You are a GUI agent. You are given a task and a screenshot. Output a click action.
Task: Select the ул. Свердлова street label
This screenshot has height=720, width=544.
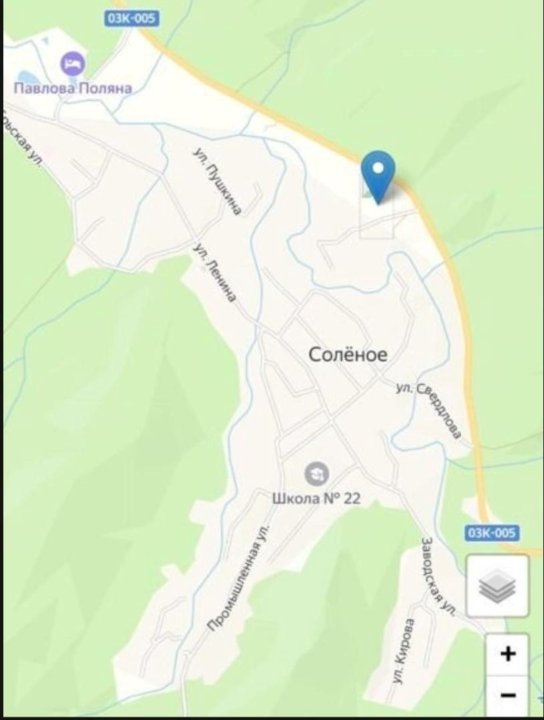(x=428, y=410)
